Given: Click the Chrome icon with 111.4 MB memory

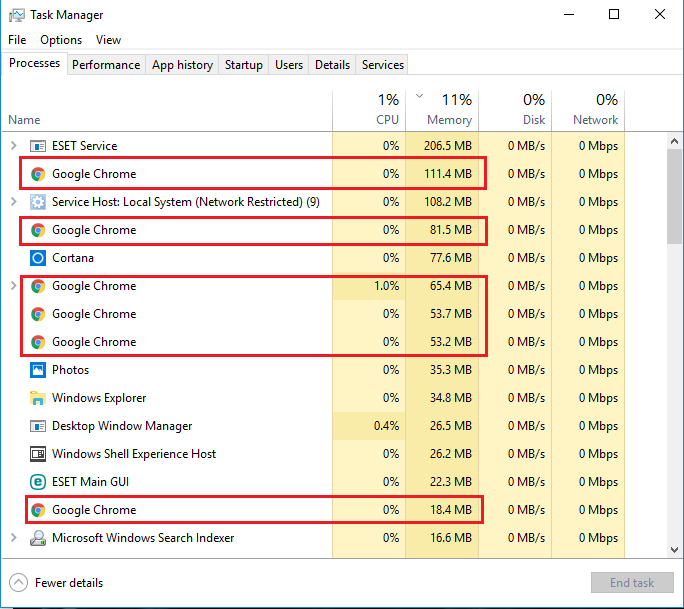Looking at the screenshot, I should pyautogui.click(x=38, y=174).
